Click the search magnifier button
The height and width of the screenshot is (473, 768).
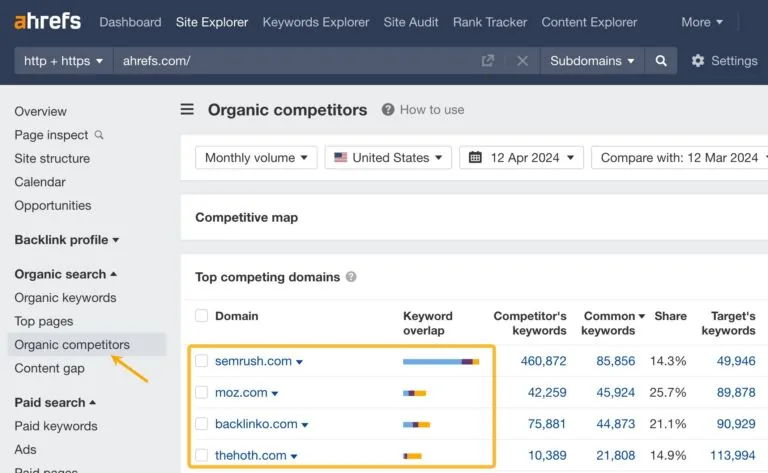tap(661, 61)
